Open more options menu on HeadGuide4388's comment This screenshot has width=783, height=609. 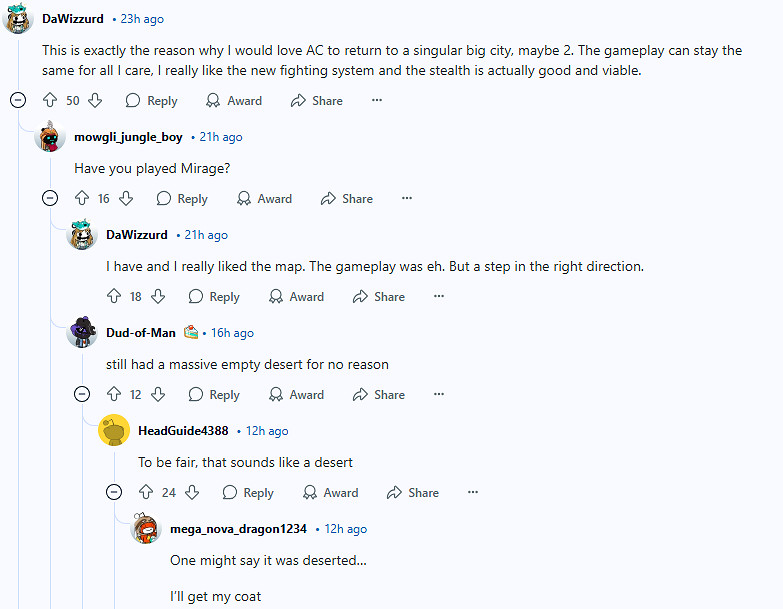473,492
